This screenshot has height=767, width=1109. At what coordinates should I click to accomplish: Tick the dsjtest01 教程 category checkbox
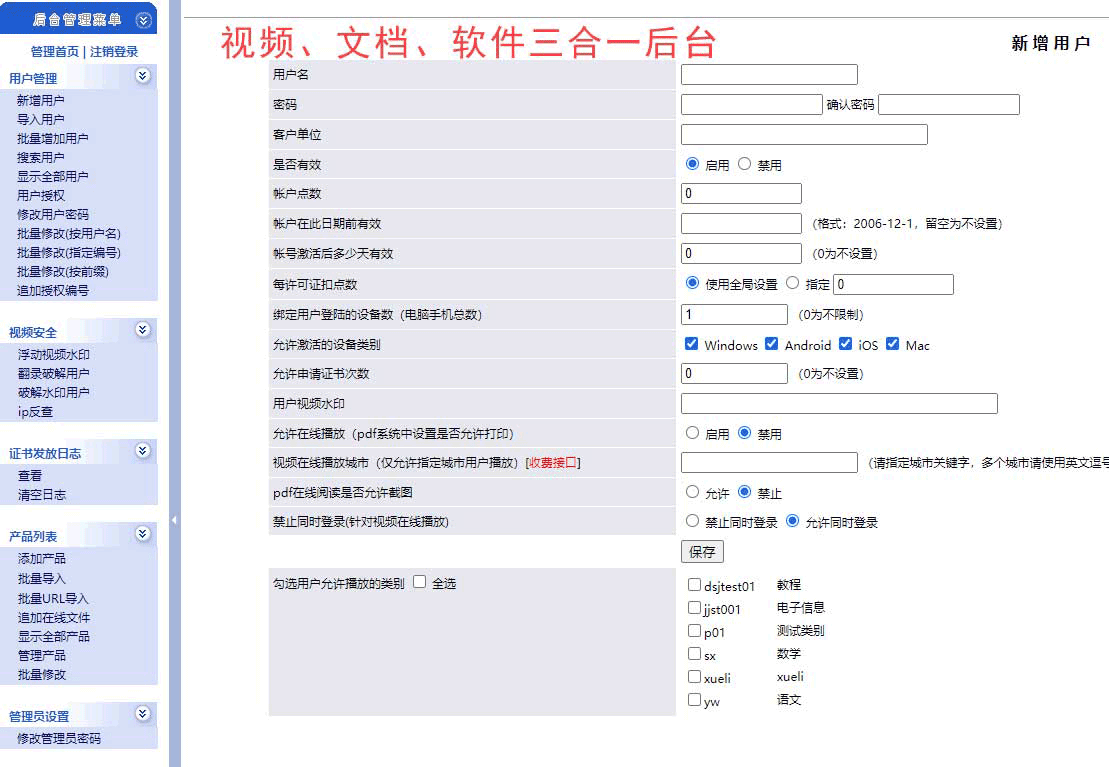click(694, 585)
